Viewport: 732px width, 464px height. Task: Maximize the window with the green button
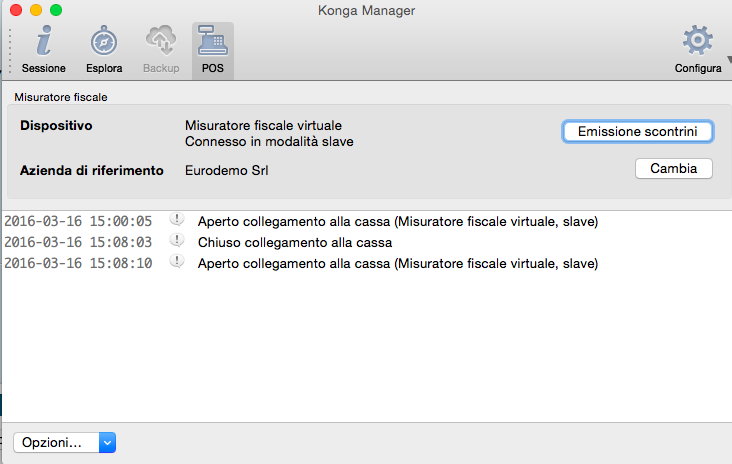coord(55,10)
